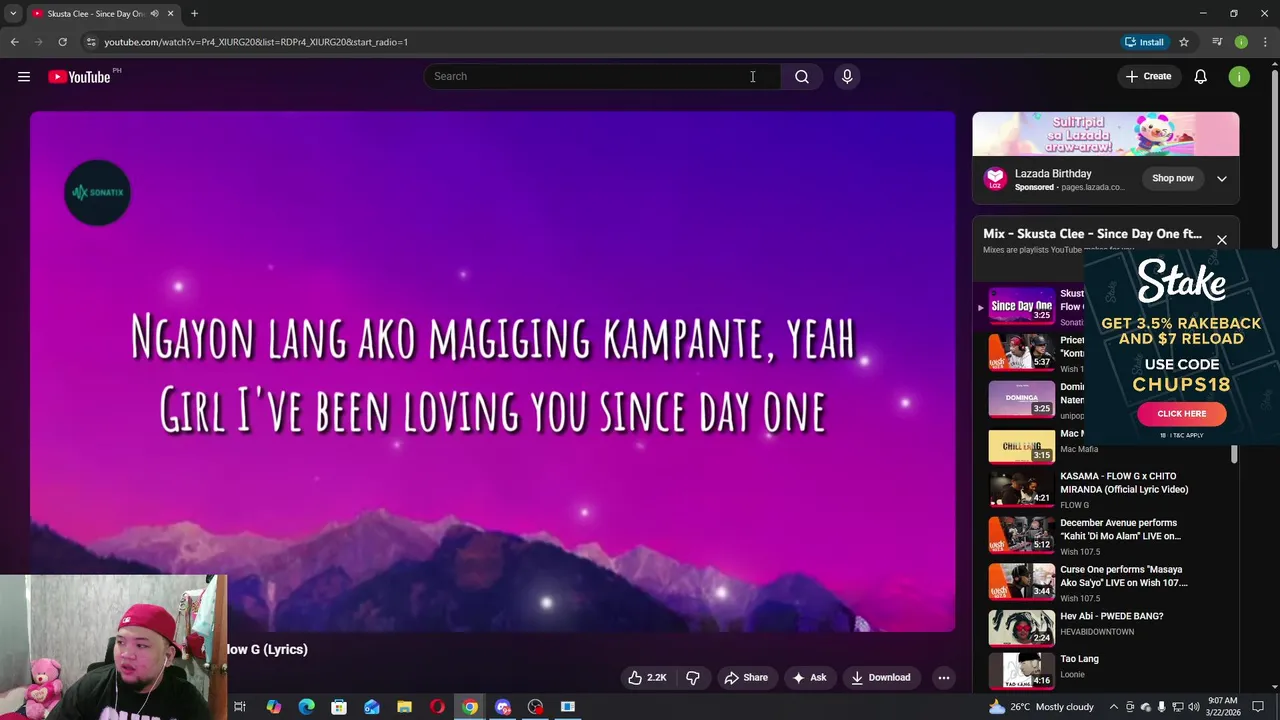Open Microsoft Edge from taskbar
This screenshot has height=720, width=1280.
tap(306, 707)
